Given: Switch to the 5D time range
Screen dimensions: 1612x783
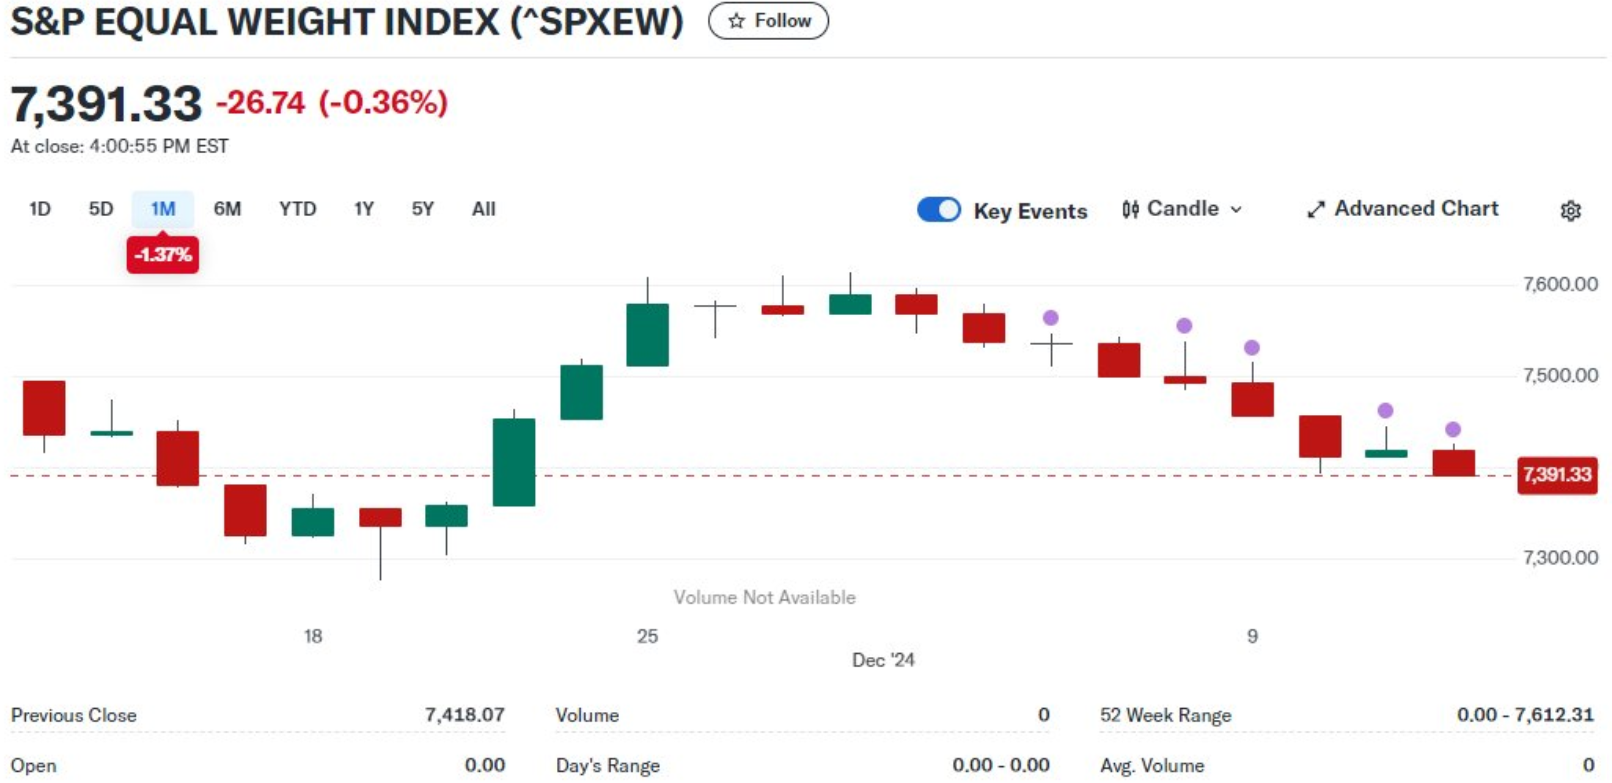Looking at the screenshot, I should (x=101, y=209).
